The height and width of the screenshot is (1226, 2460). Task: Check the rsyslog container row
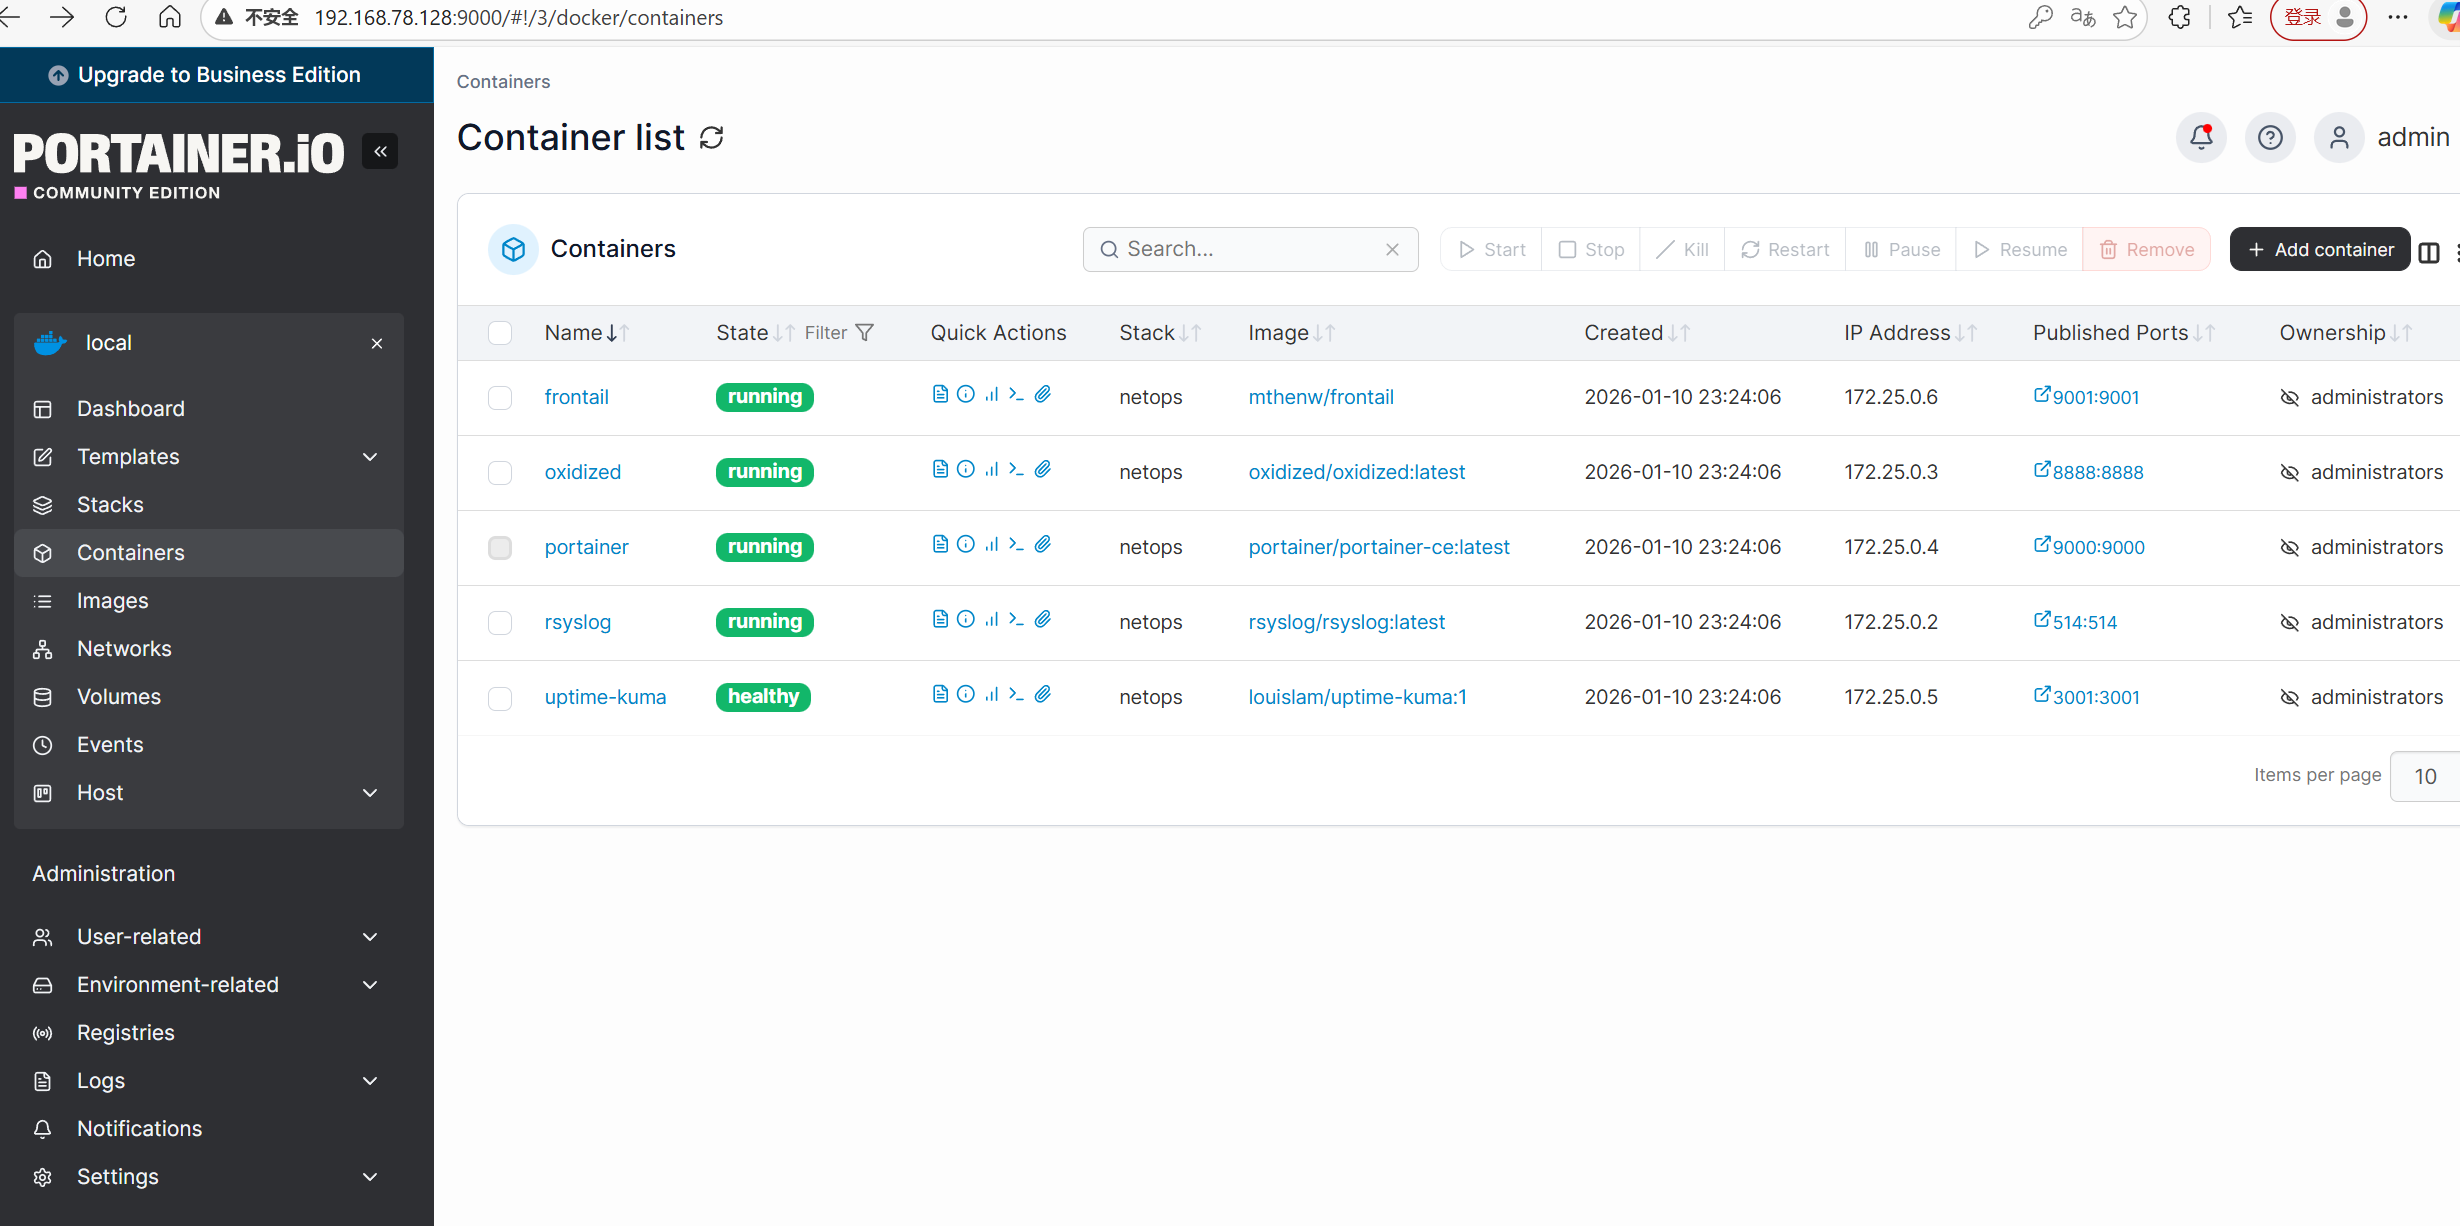[500, 623]
